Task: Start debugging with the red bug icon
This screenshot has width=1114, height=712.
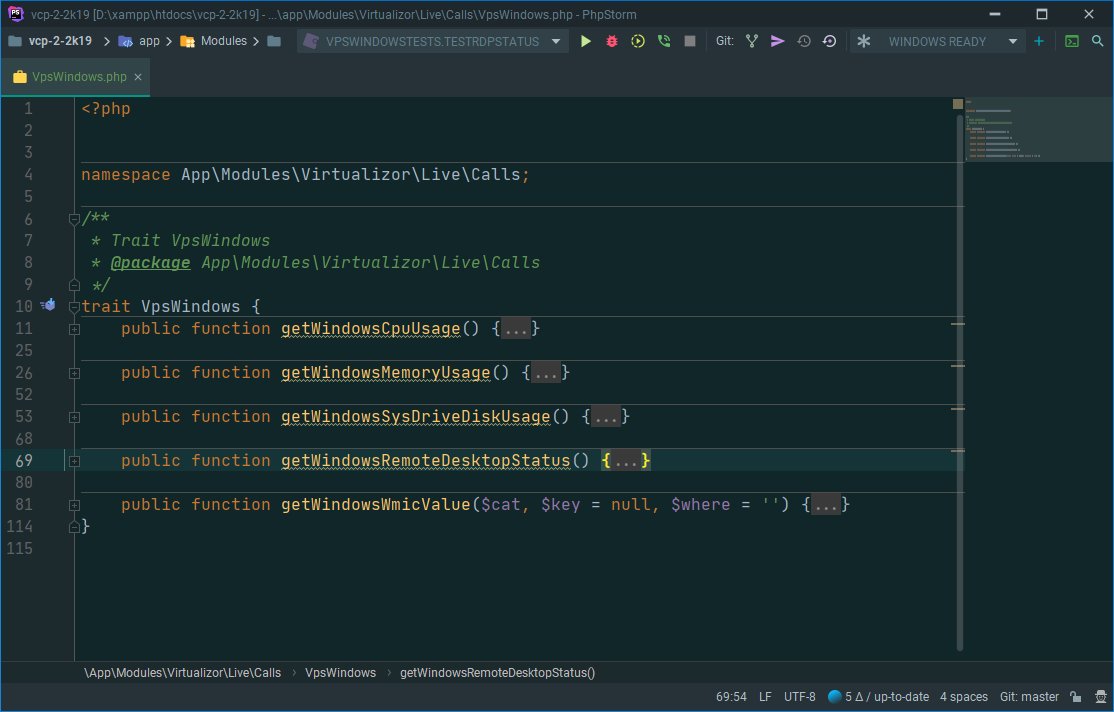Action: (612, 41)
